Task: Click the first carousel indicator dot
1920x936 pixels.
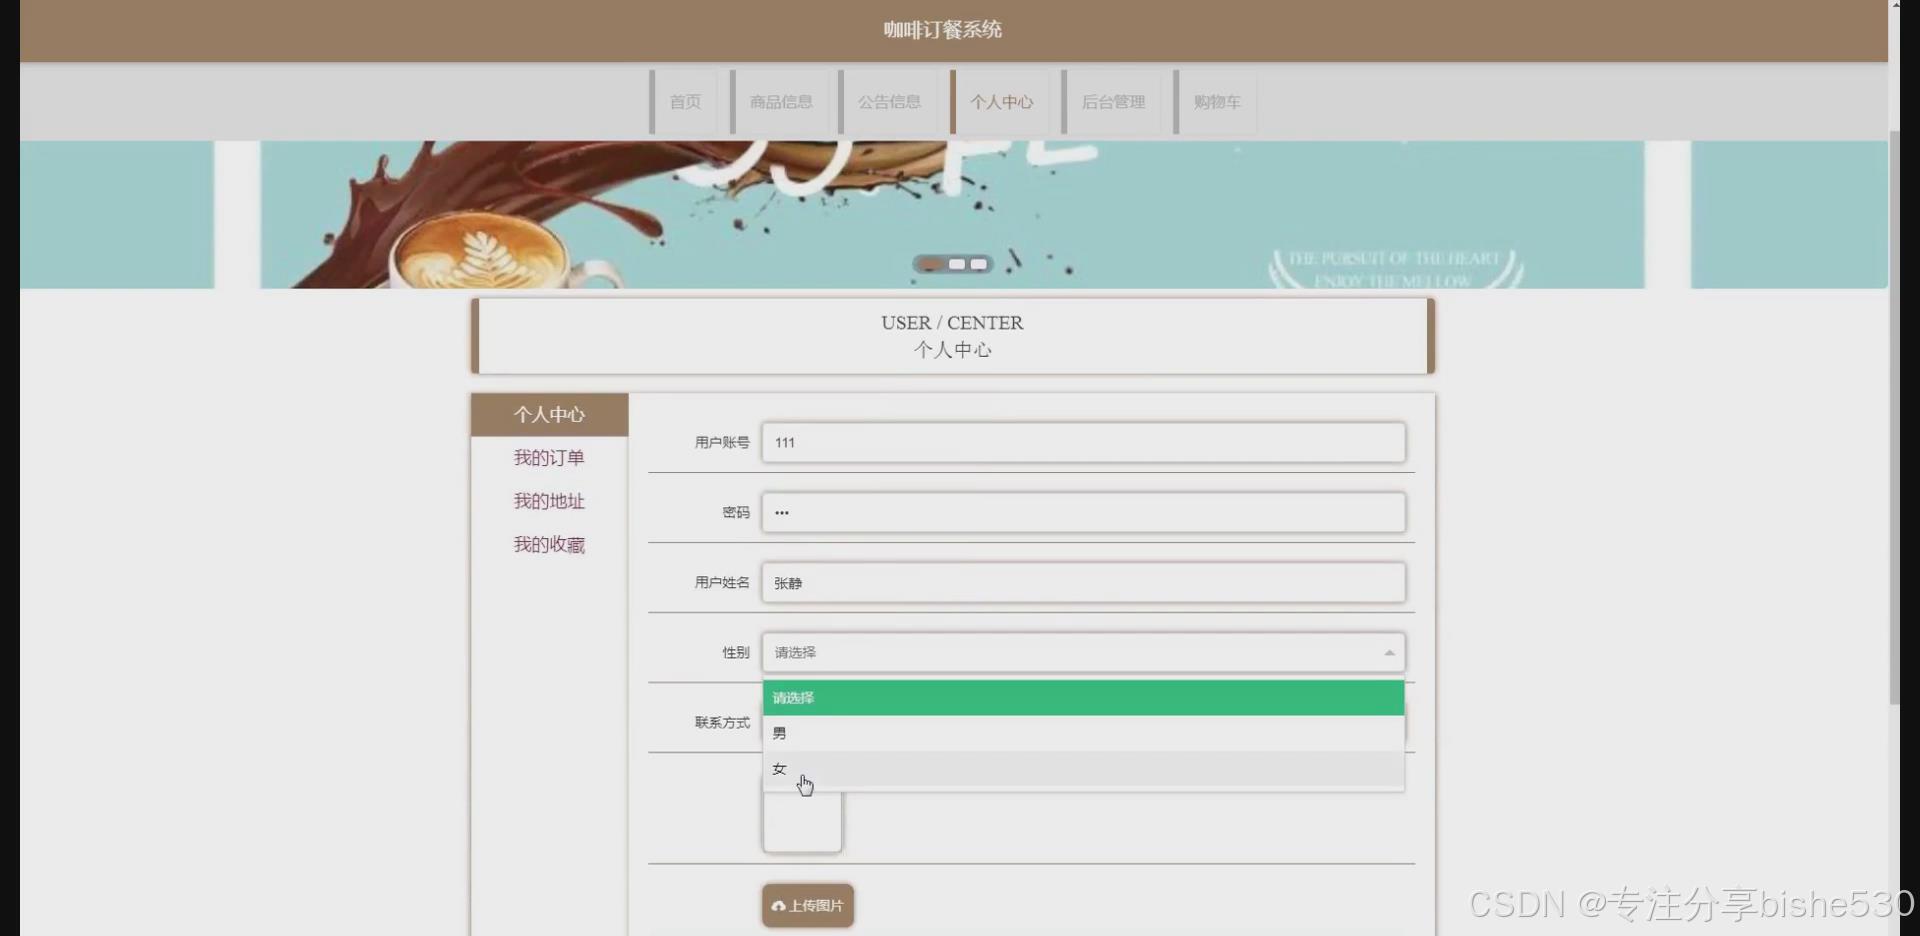Action: [931, 264]
